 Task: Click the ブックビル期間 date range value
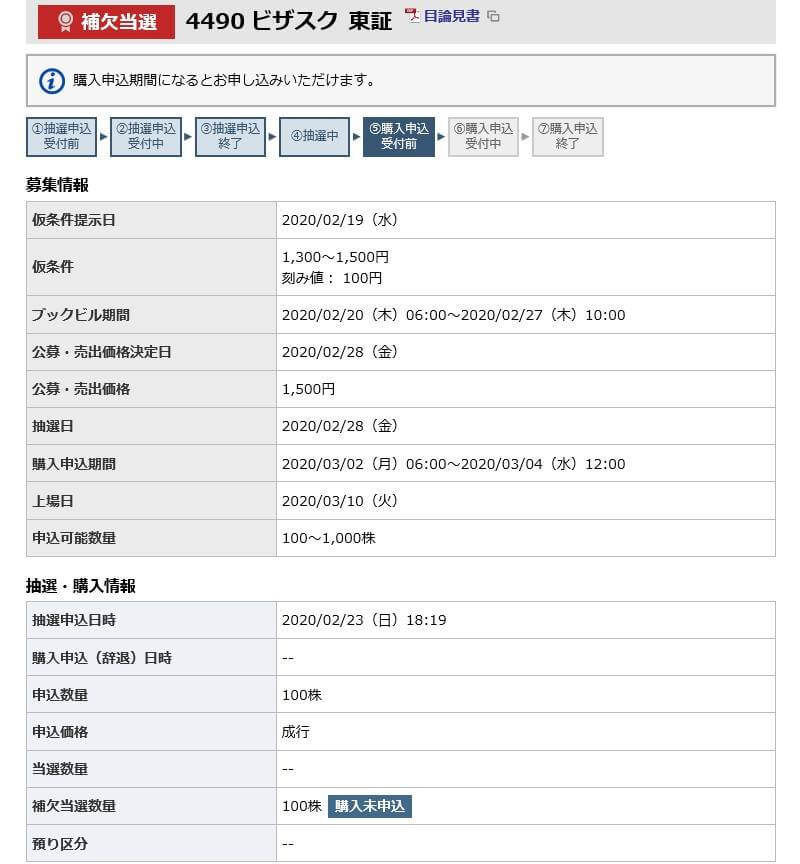pos(453,315)
